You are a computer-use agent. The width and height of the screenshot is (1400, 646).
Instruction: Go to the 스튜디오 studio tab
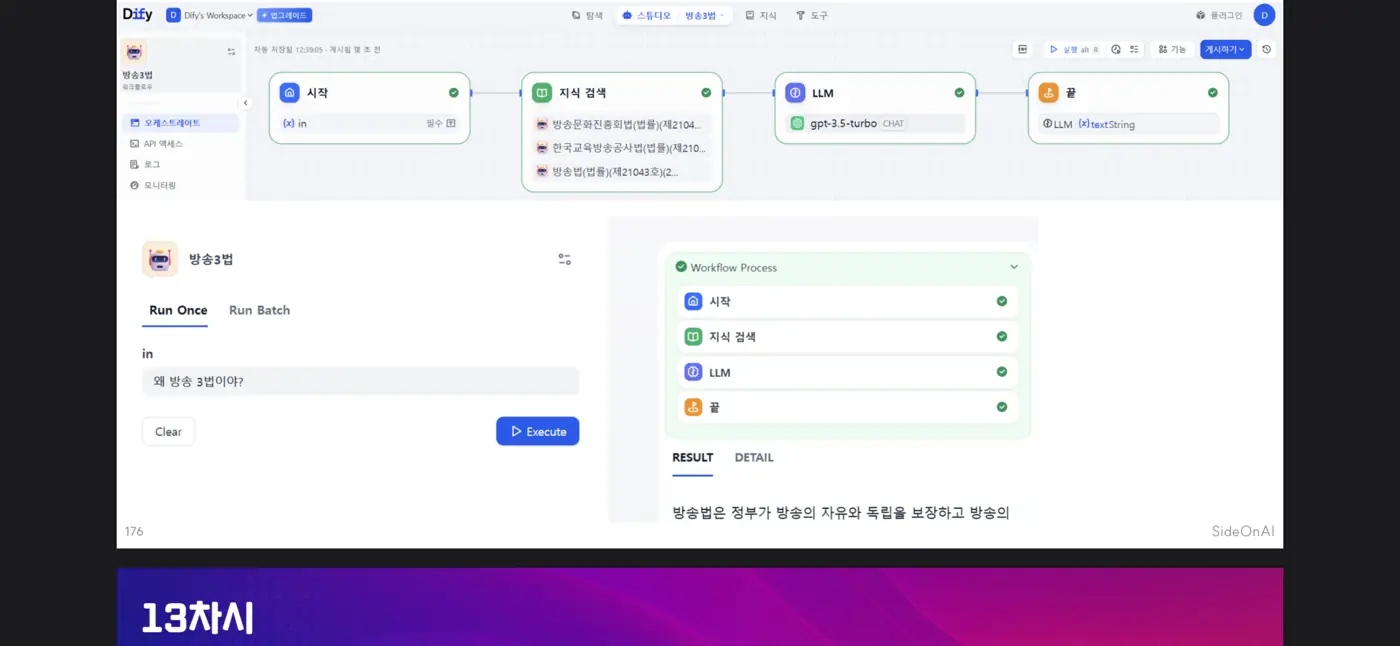tap(647, 15)
